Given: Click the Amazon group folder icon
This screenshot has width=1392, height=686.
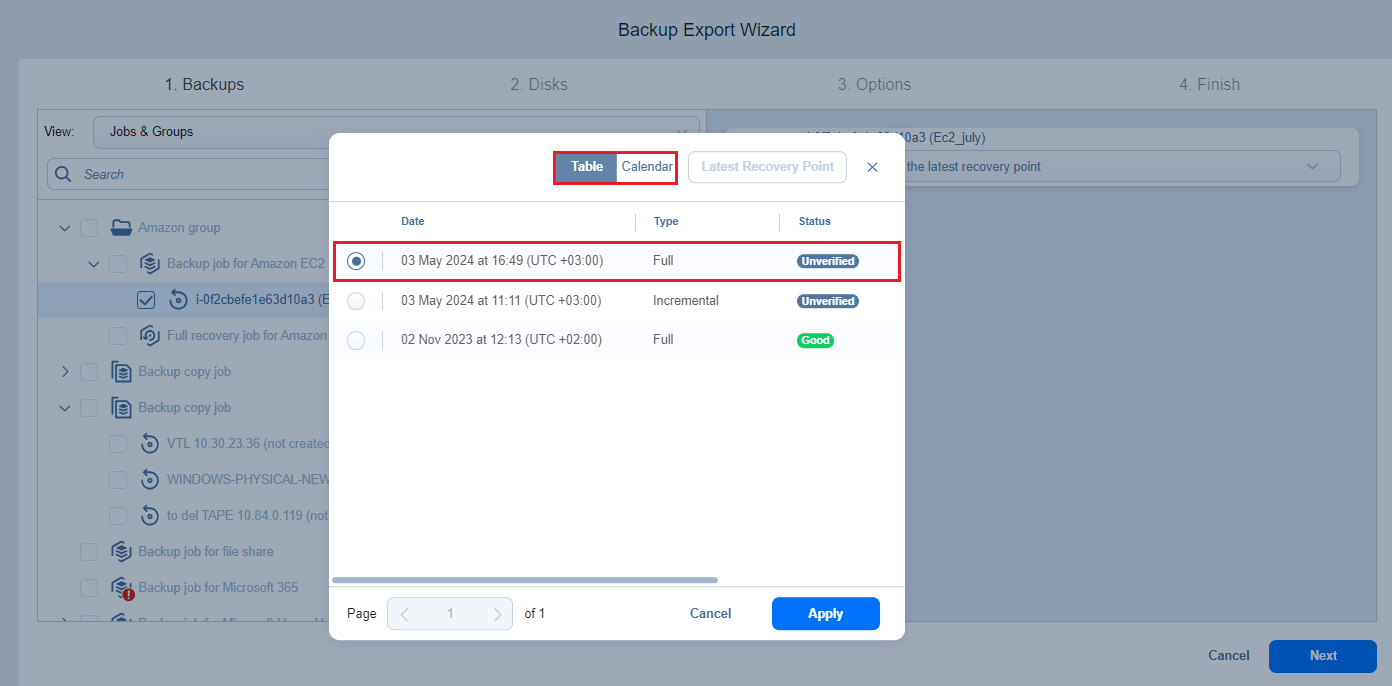Looking at the screenshot, I should (x=122, y=228).
